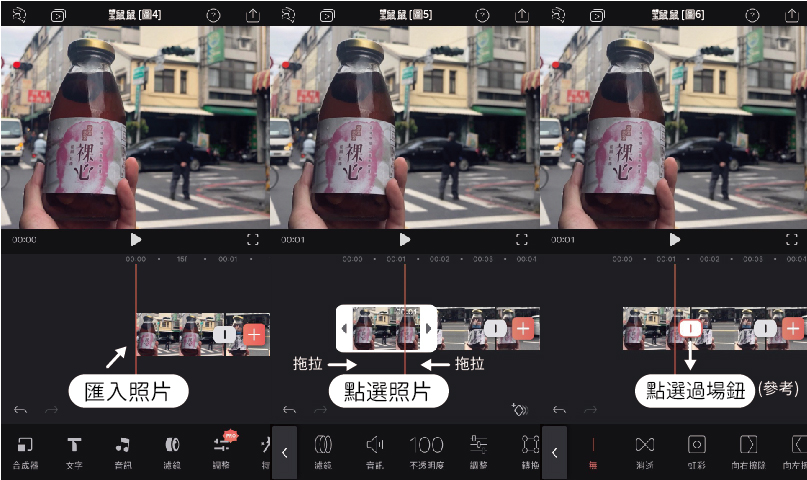Screen dimensions: 807x480
Task: Toggle fullscreen preview in the 圖6 panel
Action: click(792, 239)
